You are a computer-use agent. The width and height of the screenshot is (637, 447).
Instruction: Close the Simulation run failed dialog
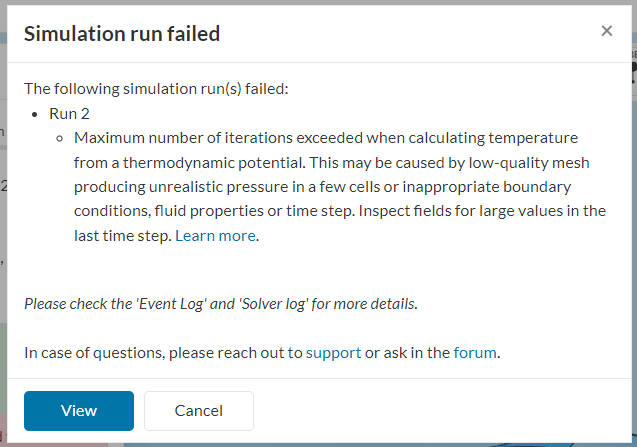tap(606, 31)
